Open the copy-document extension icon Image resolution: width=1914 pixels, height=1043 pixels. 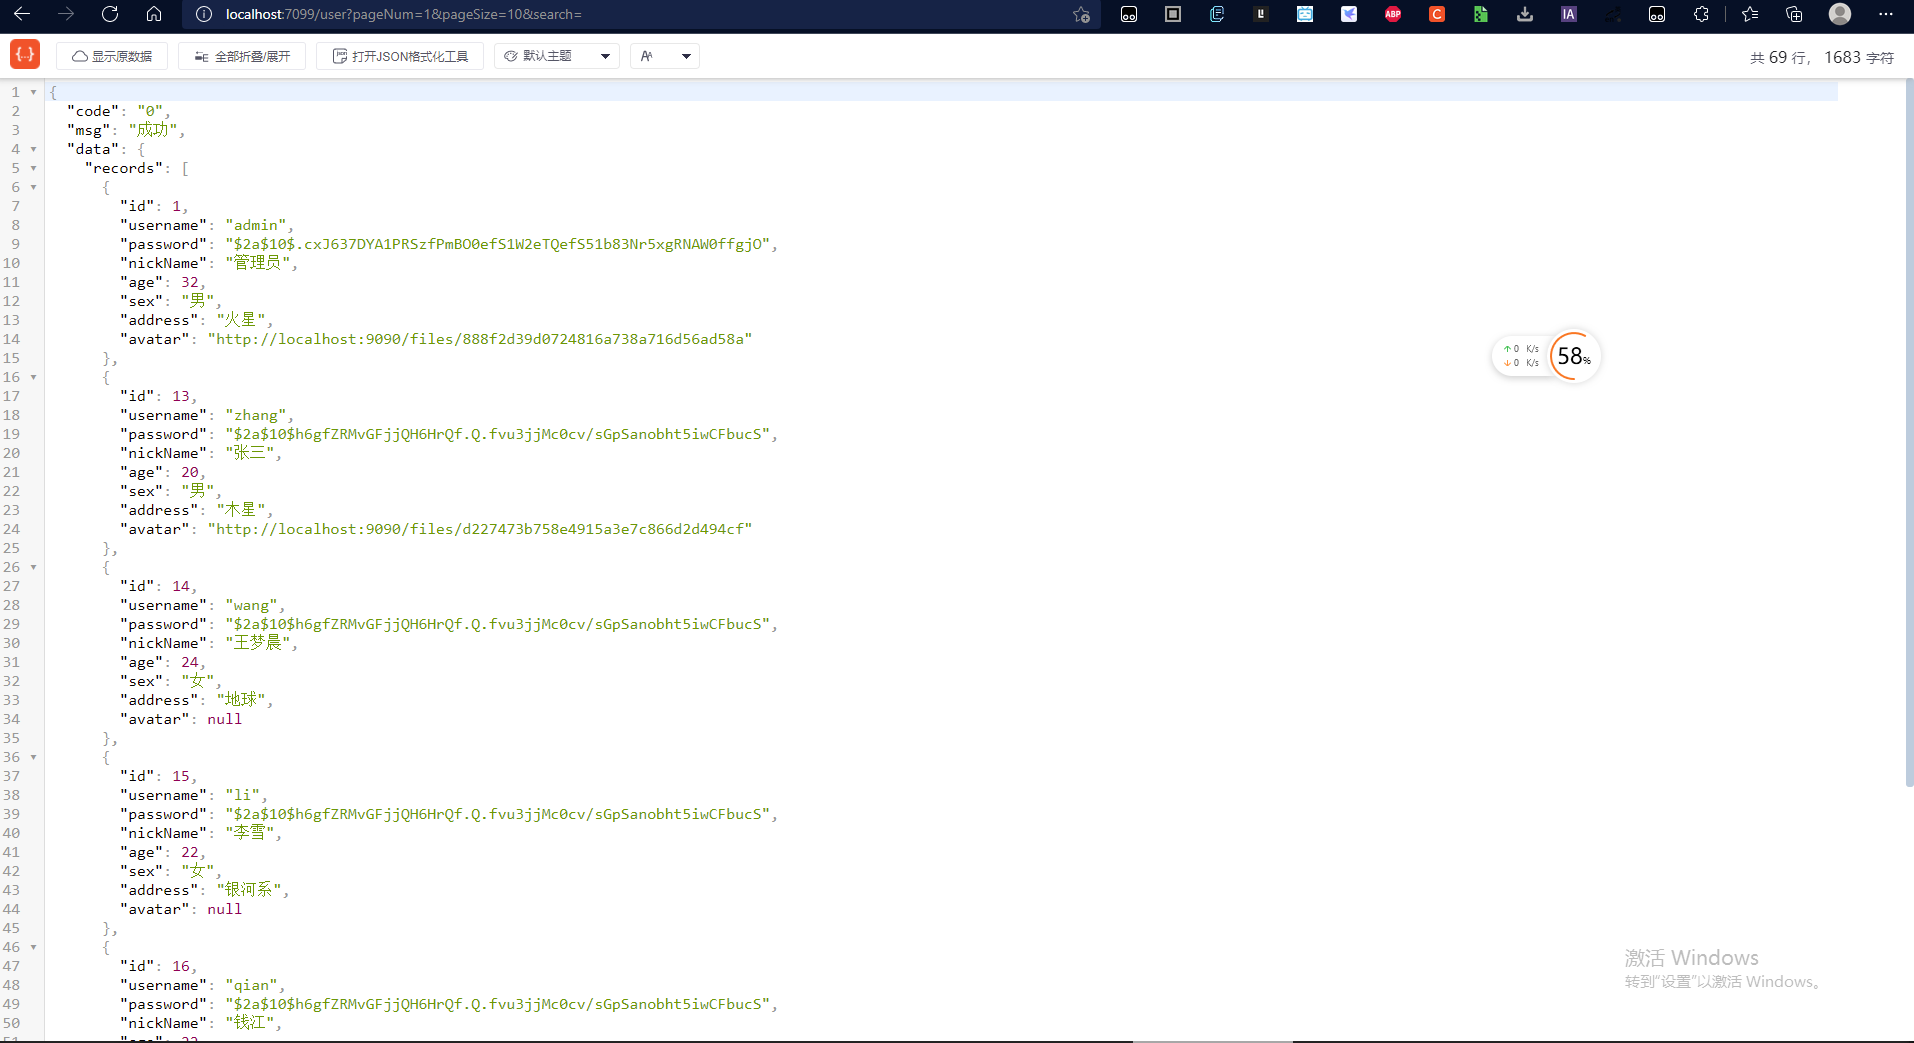[x=1217, y=14]
